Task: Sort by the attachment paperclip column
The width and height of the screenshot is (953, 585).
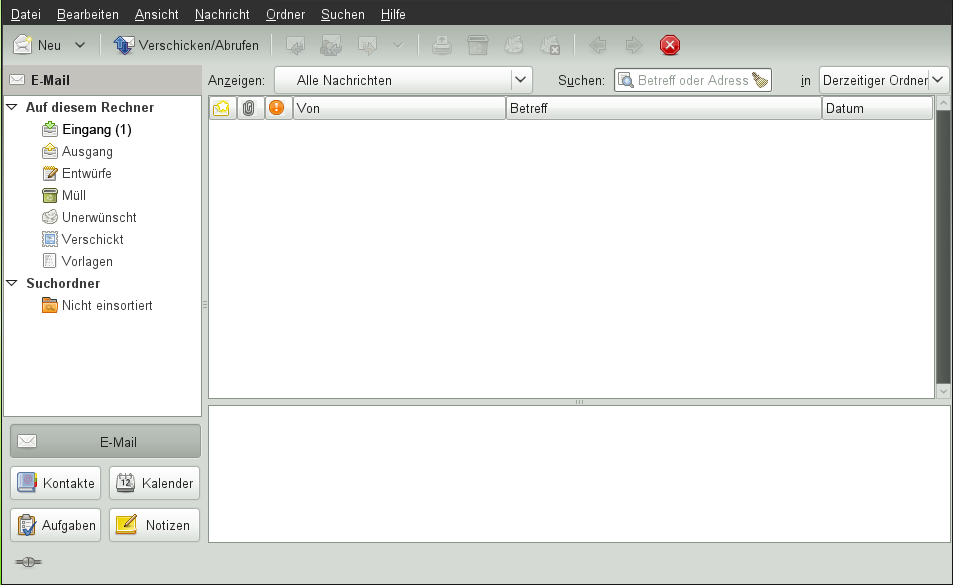Action: (250, 108)
